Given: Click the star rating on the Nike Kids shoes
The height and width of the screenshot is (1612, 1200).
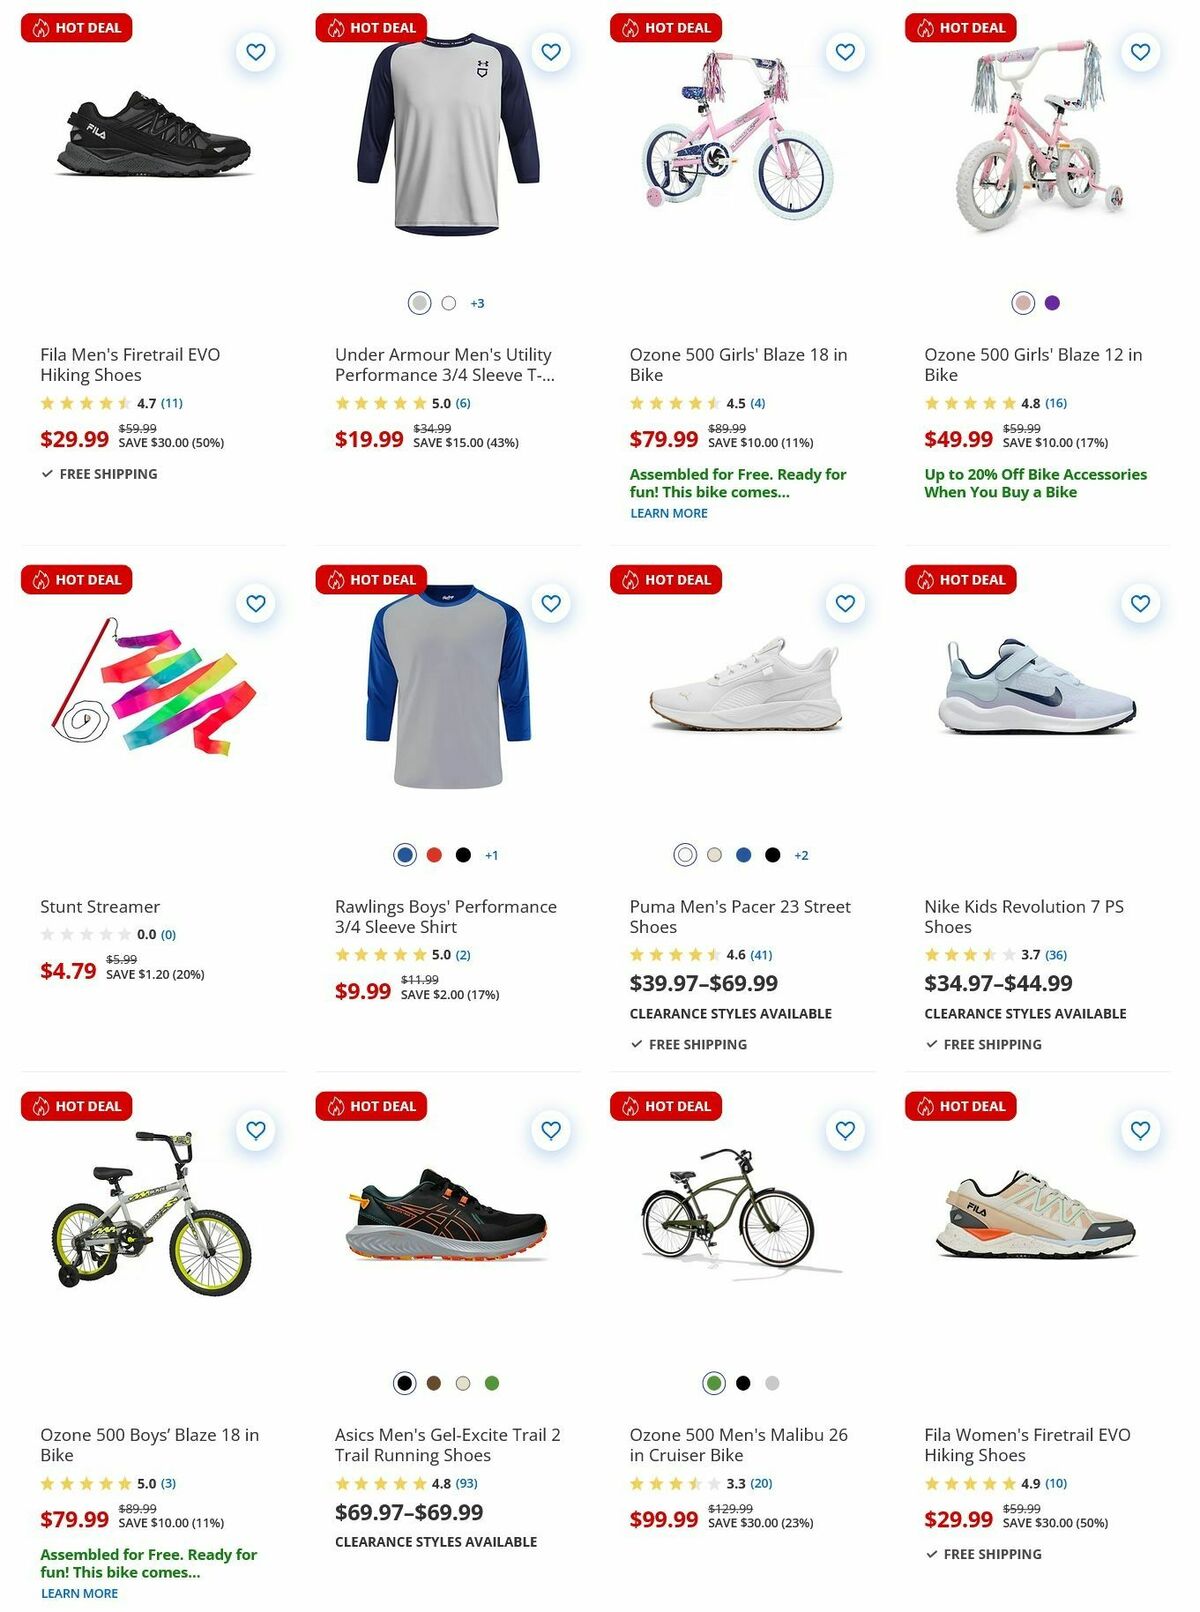Looking at the screenshot, I should point(969,954).
